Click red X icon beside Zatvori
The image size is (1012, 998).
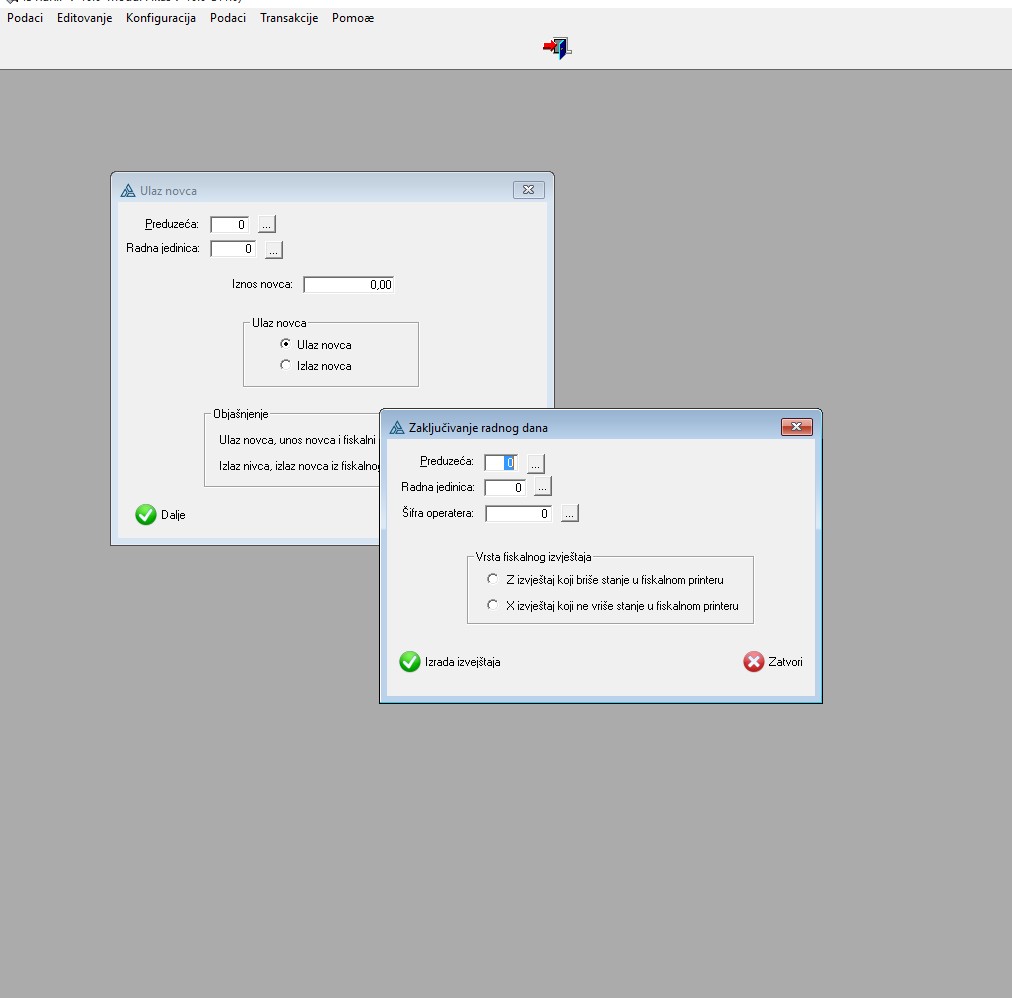753,662
